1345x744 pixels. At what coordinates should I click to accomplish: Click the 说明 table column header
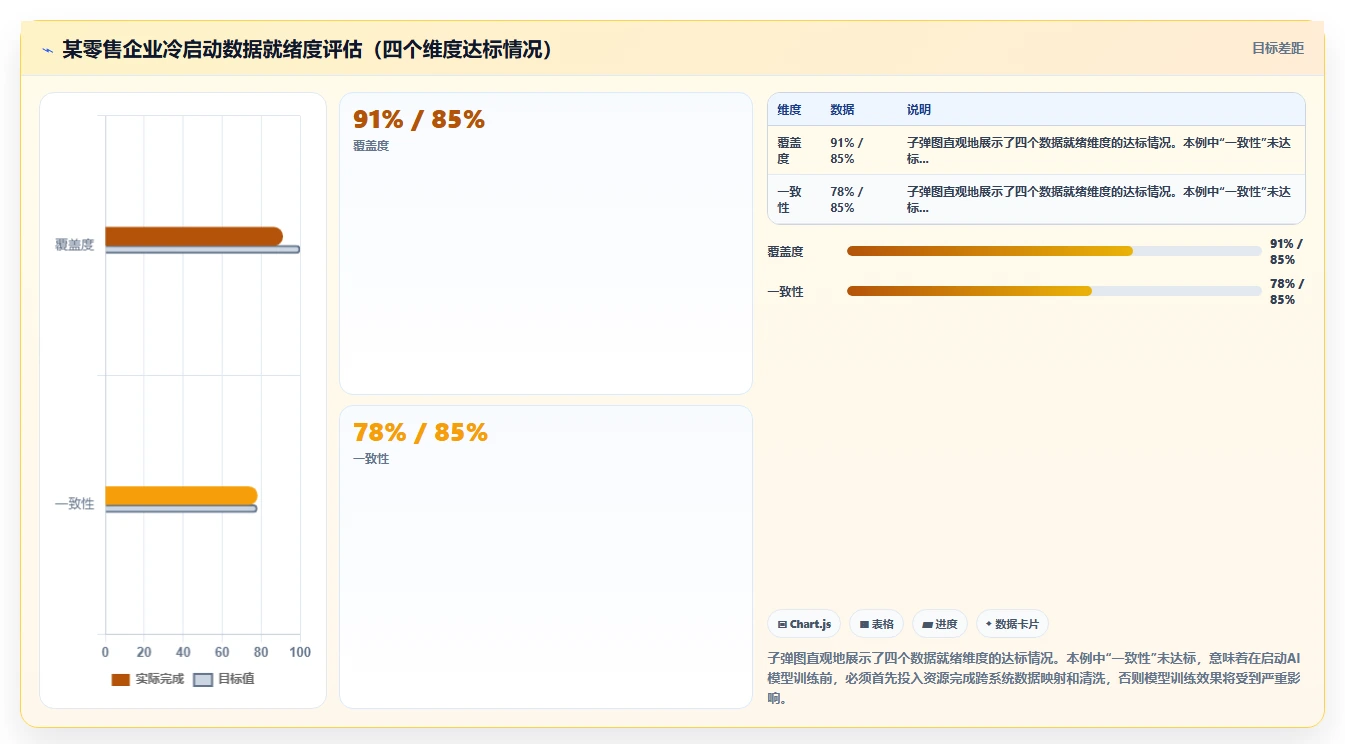(919, 110)
